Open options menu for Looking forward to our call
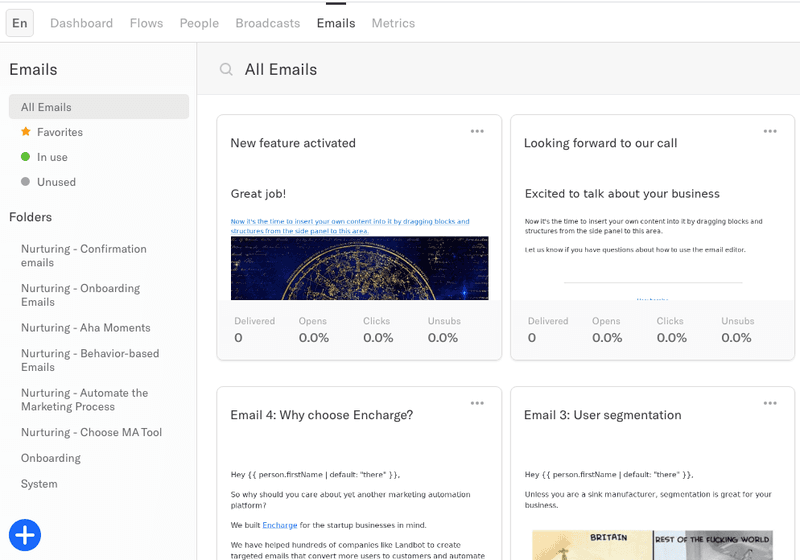Image resolution: width=800 pixels, height=560 pixels. click(x=770, y=131)
